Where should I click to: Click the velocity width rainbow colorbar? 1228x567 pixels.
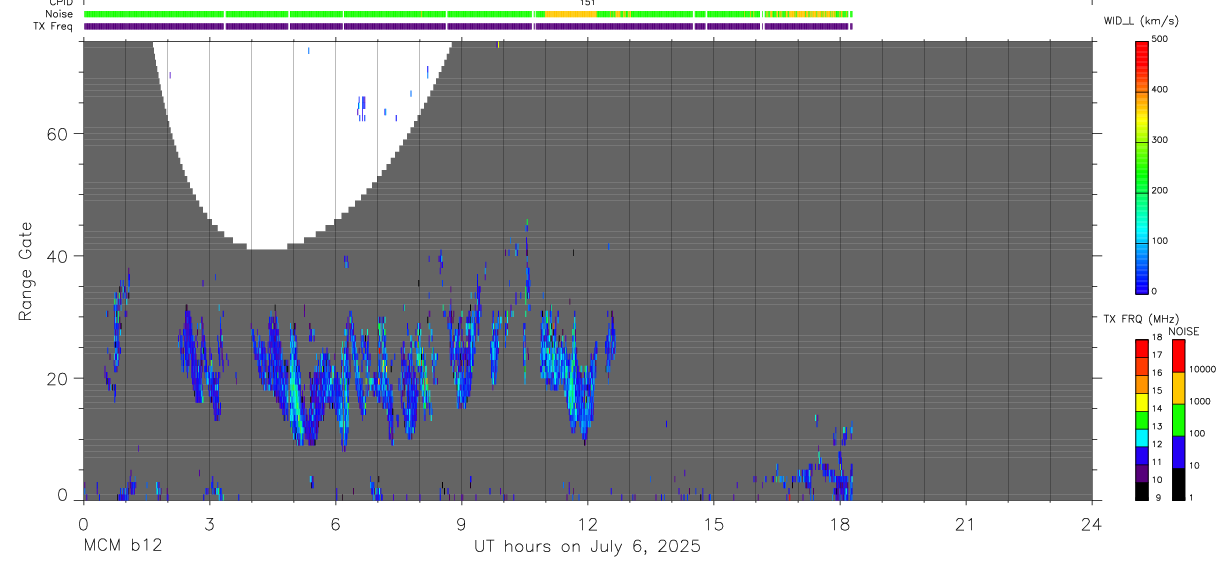(x=1142, y=166)
